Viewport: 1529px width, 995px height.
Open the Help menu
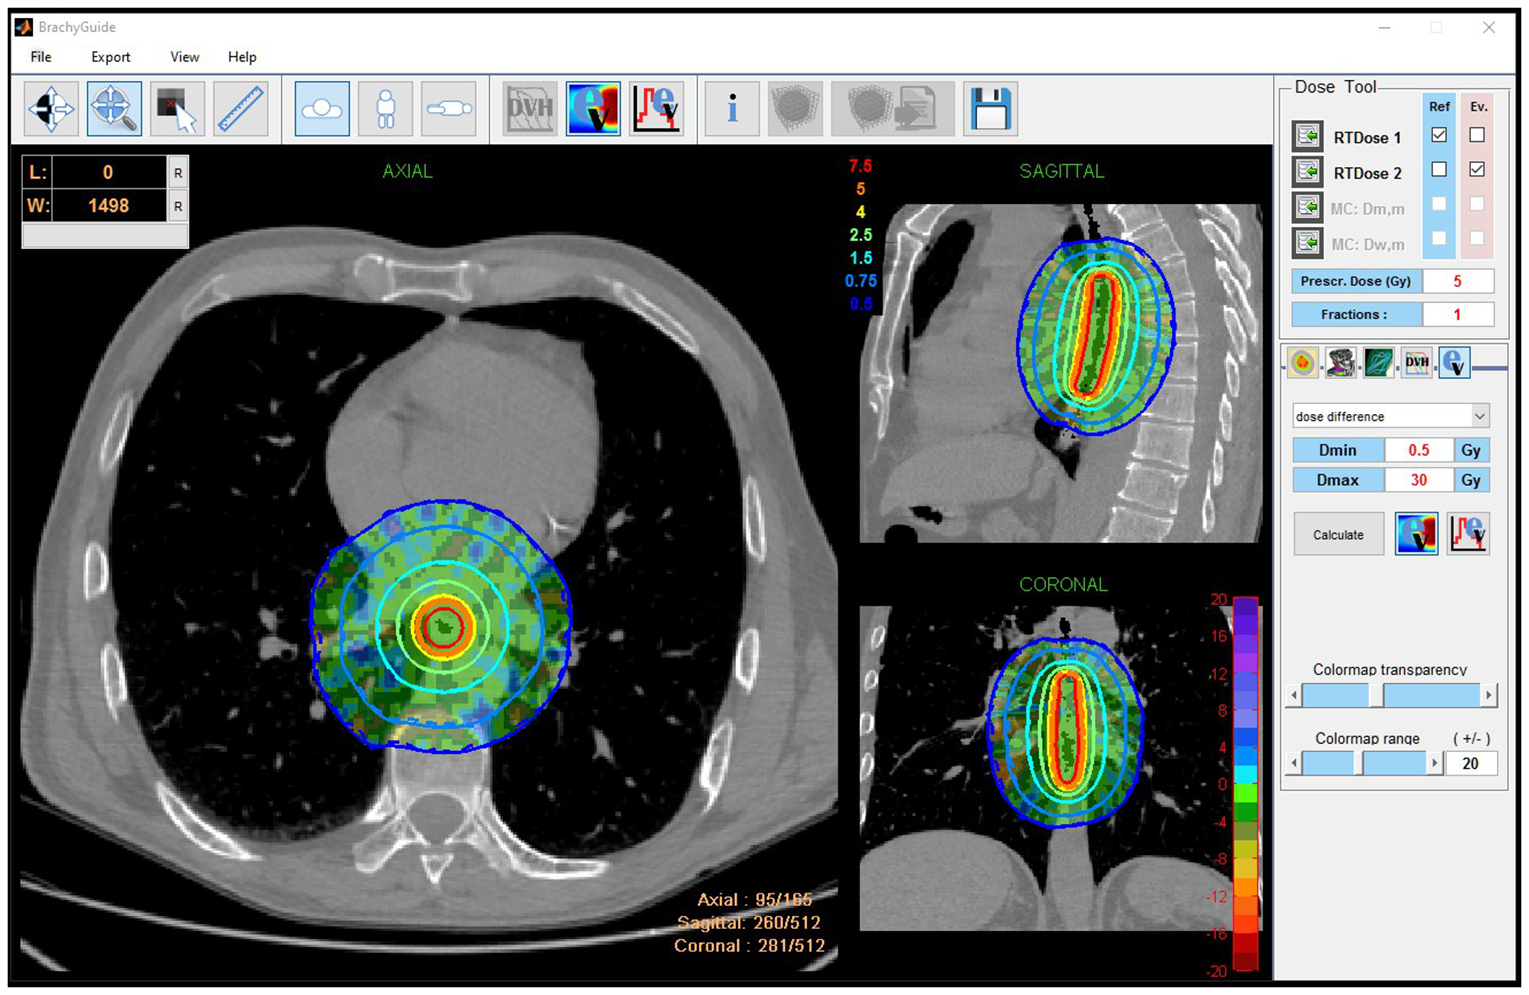point(242,57)
